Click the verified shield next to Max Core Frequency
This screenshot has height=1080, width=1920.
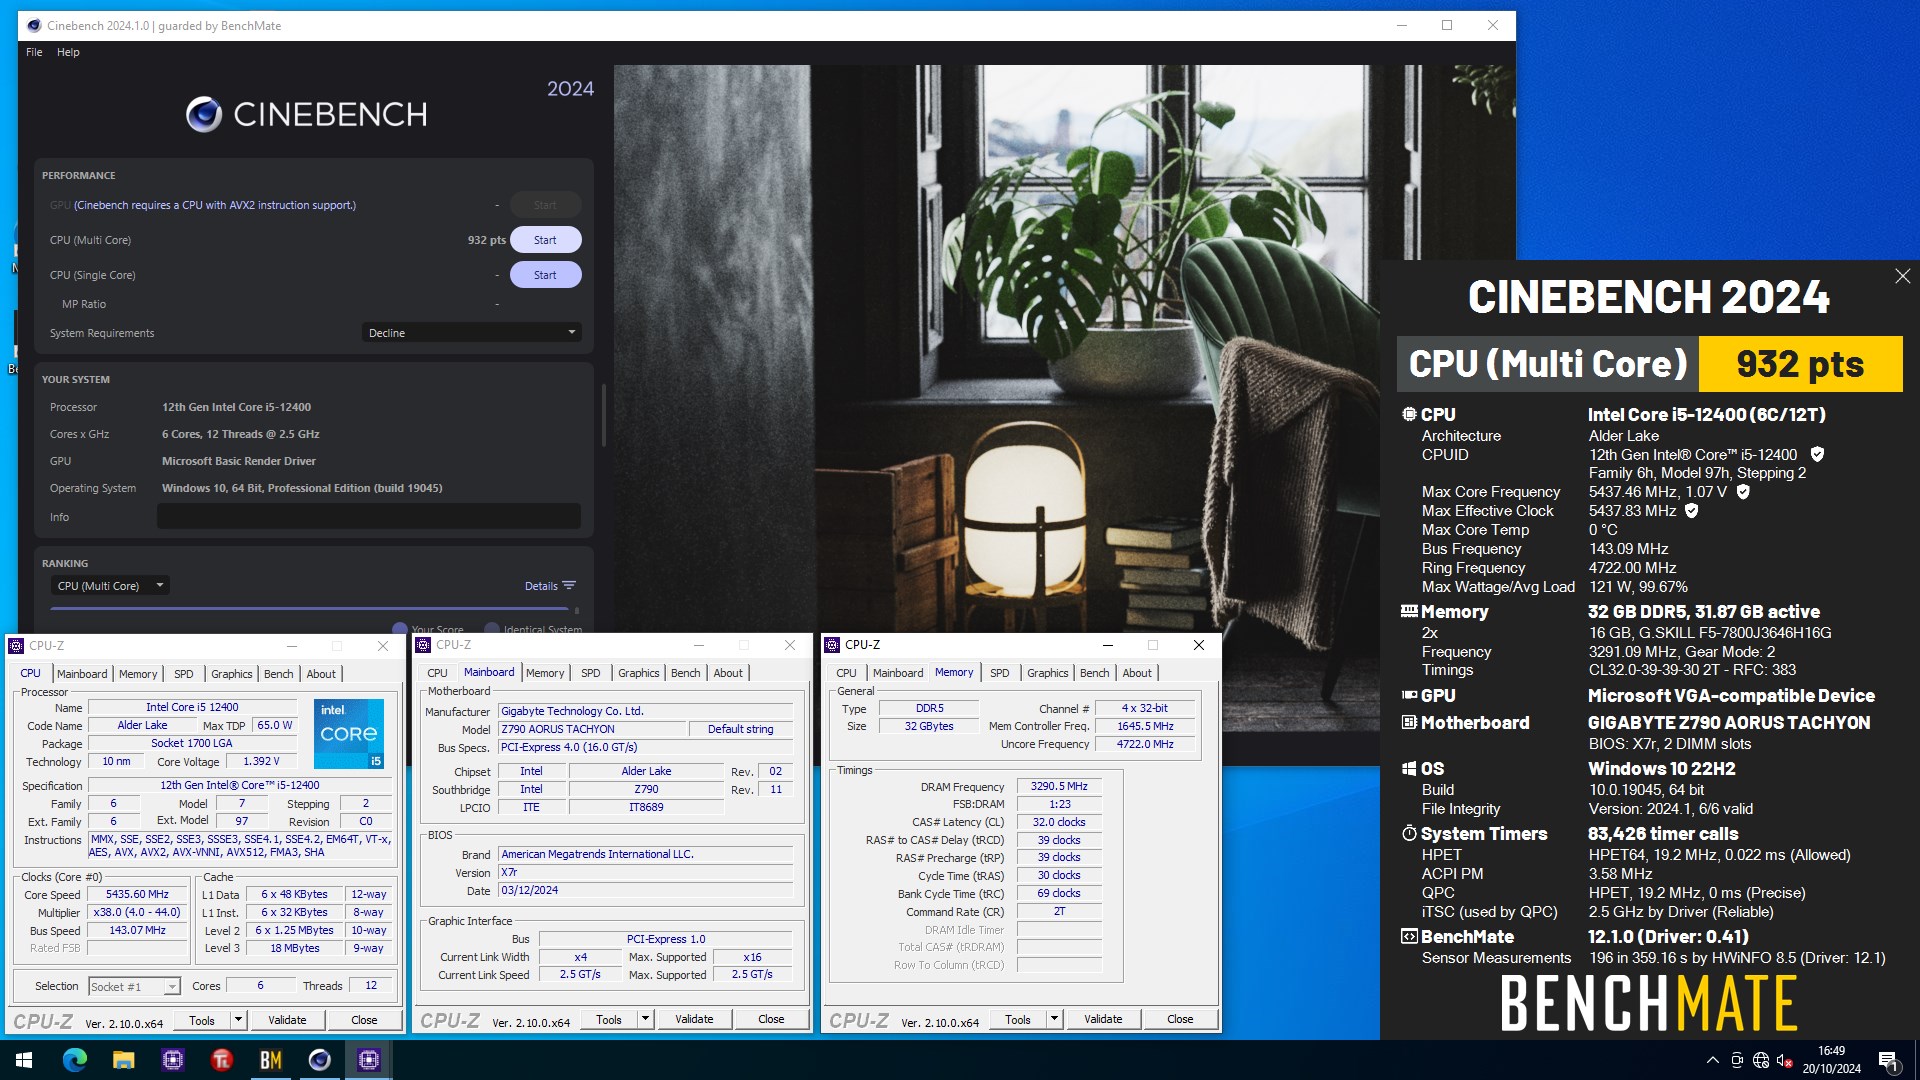[x=1743, y=492]
